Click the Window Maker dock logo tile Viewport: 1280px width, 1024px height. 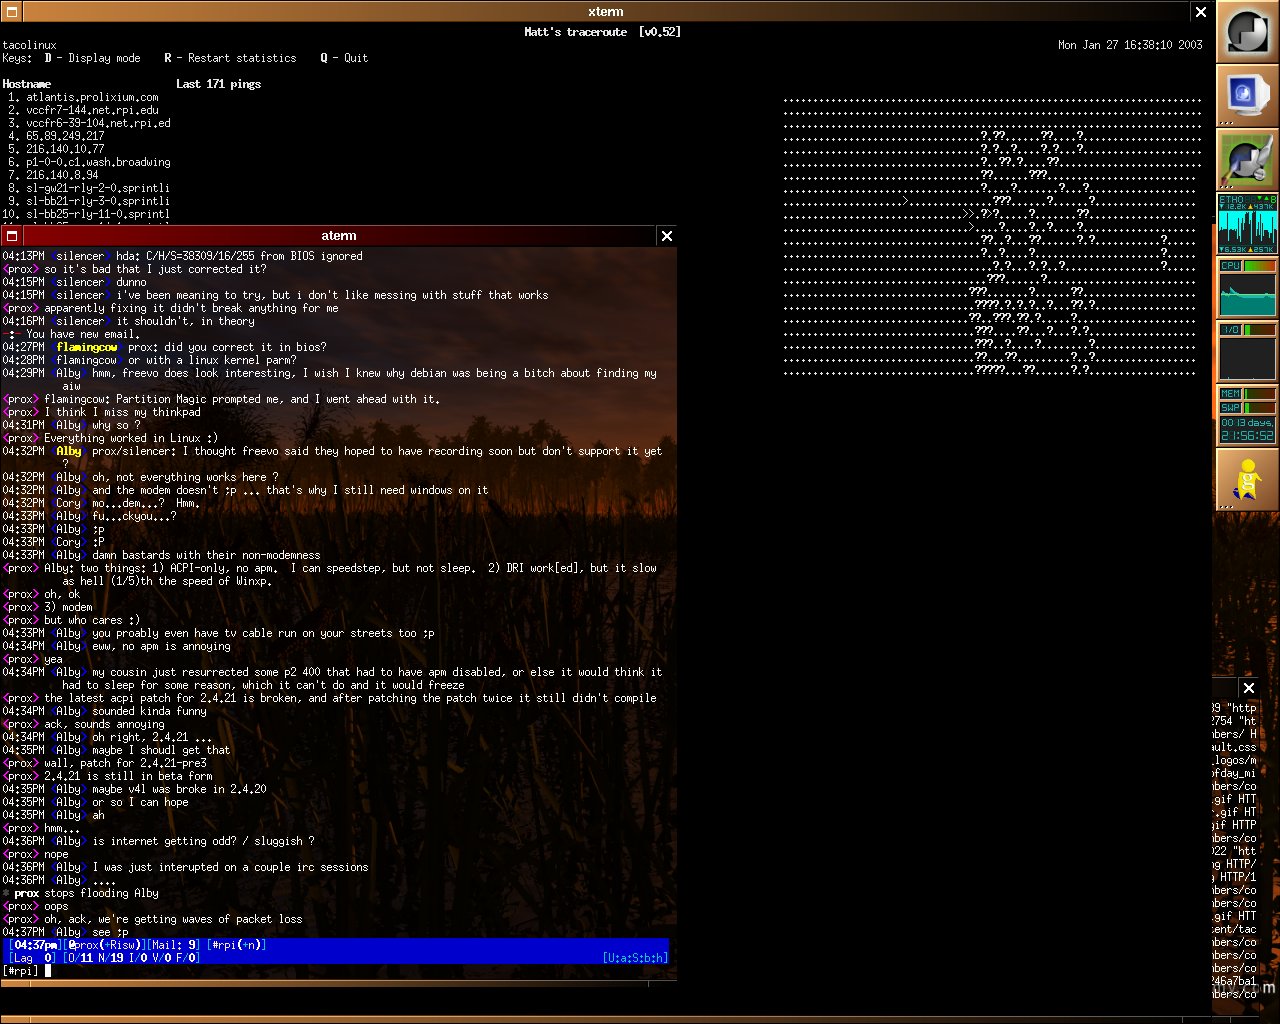[x=1247, y=32]
